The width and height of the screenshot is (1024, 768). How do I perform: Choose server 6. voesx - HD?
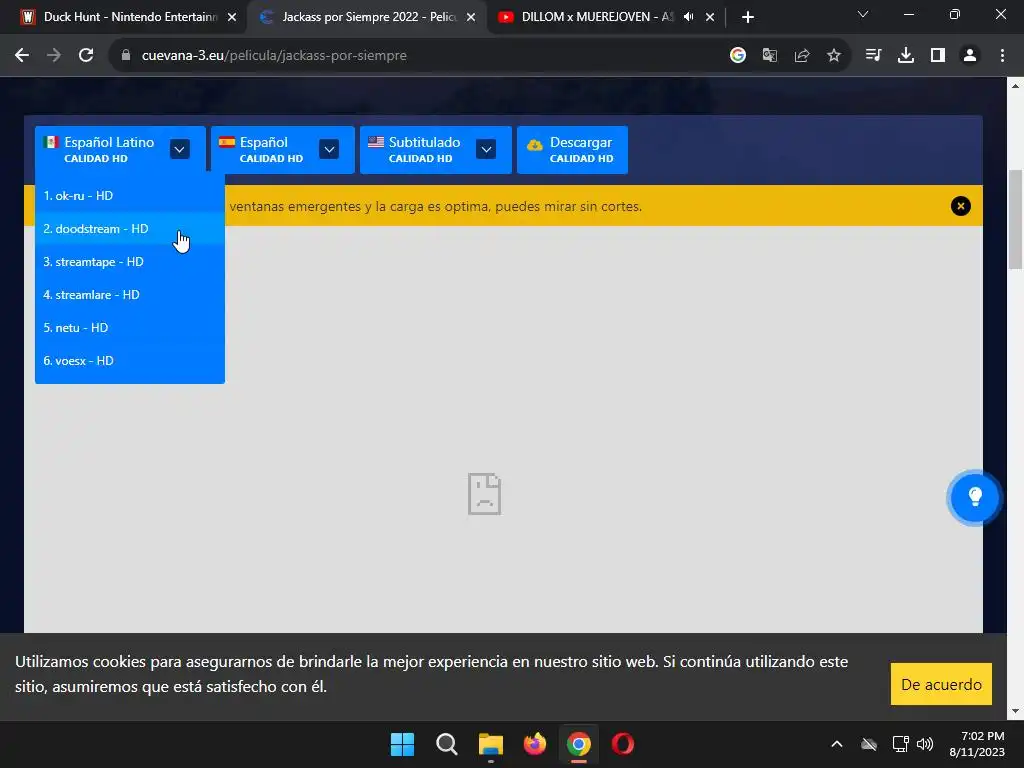[x=129, y=360]
